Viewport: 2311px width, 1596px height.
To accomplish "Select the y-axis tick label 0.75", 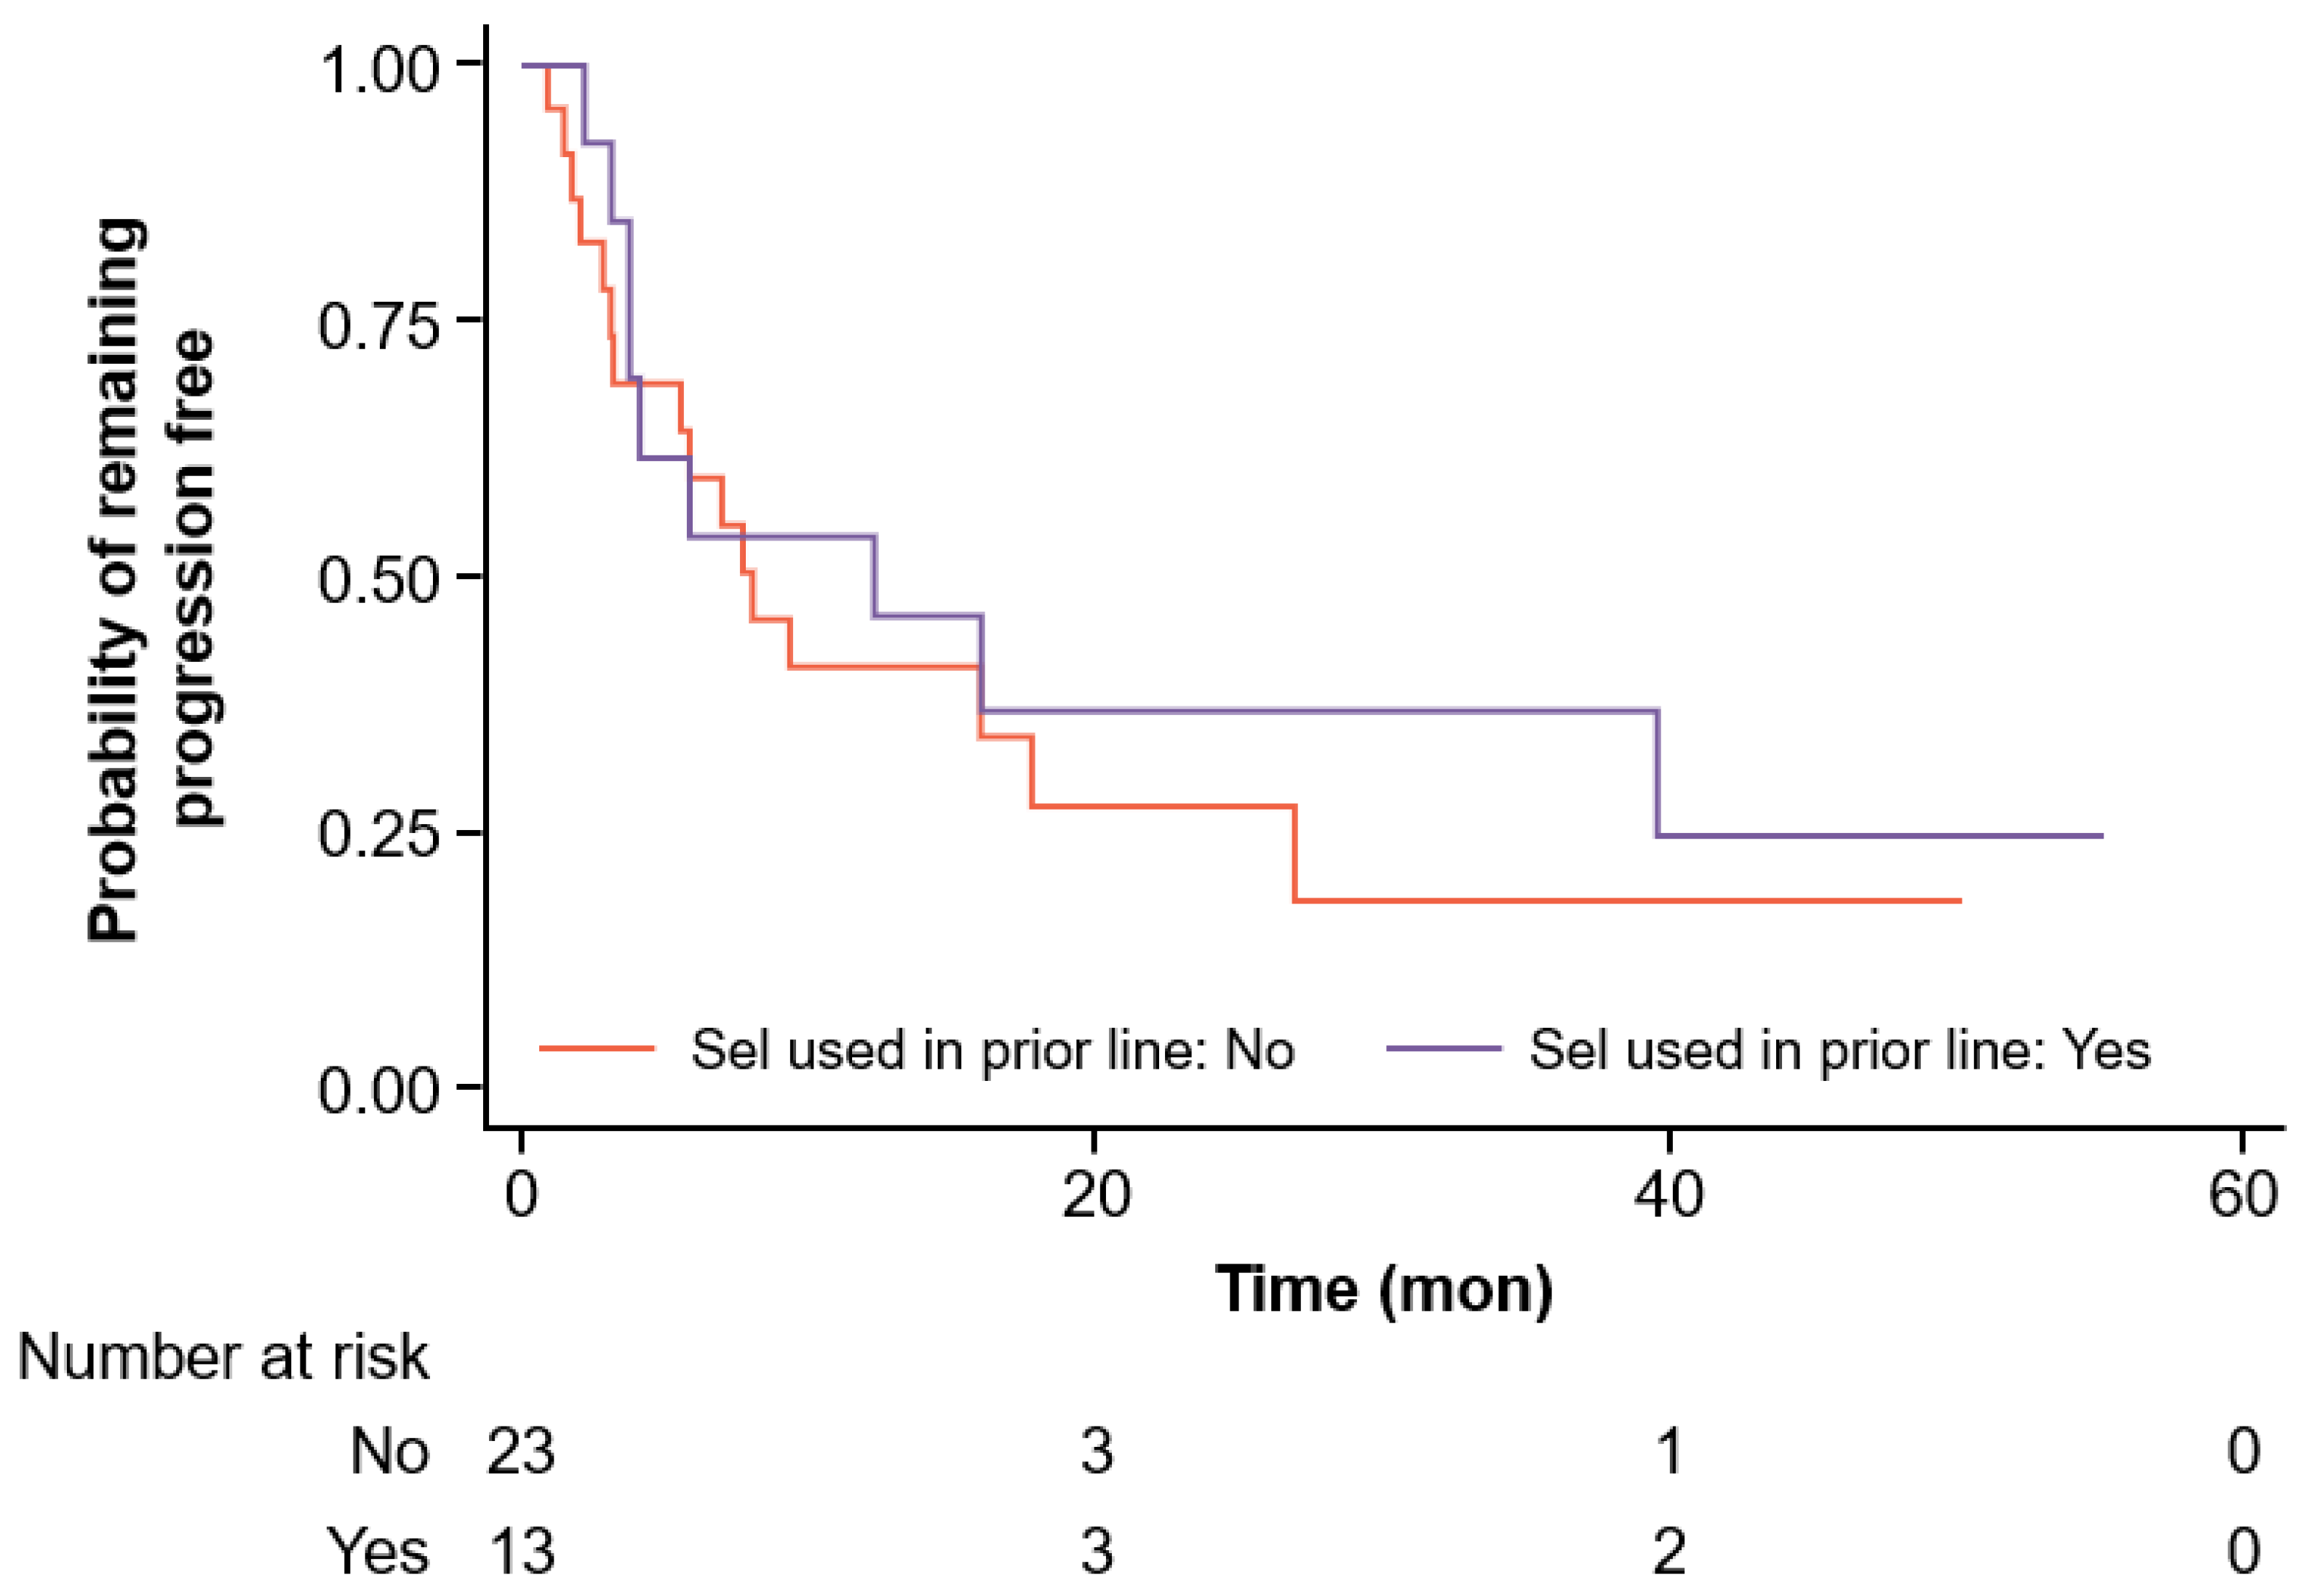I will [x=379, y=326].
